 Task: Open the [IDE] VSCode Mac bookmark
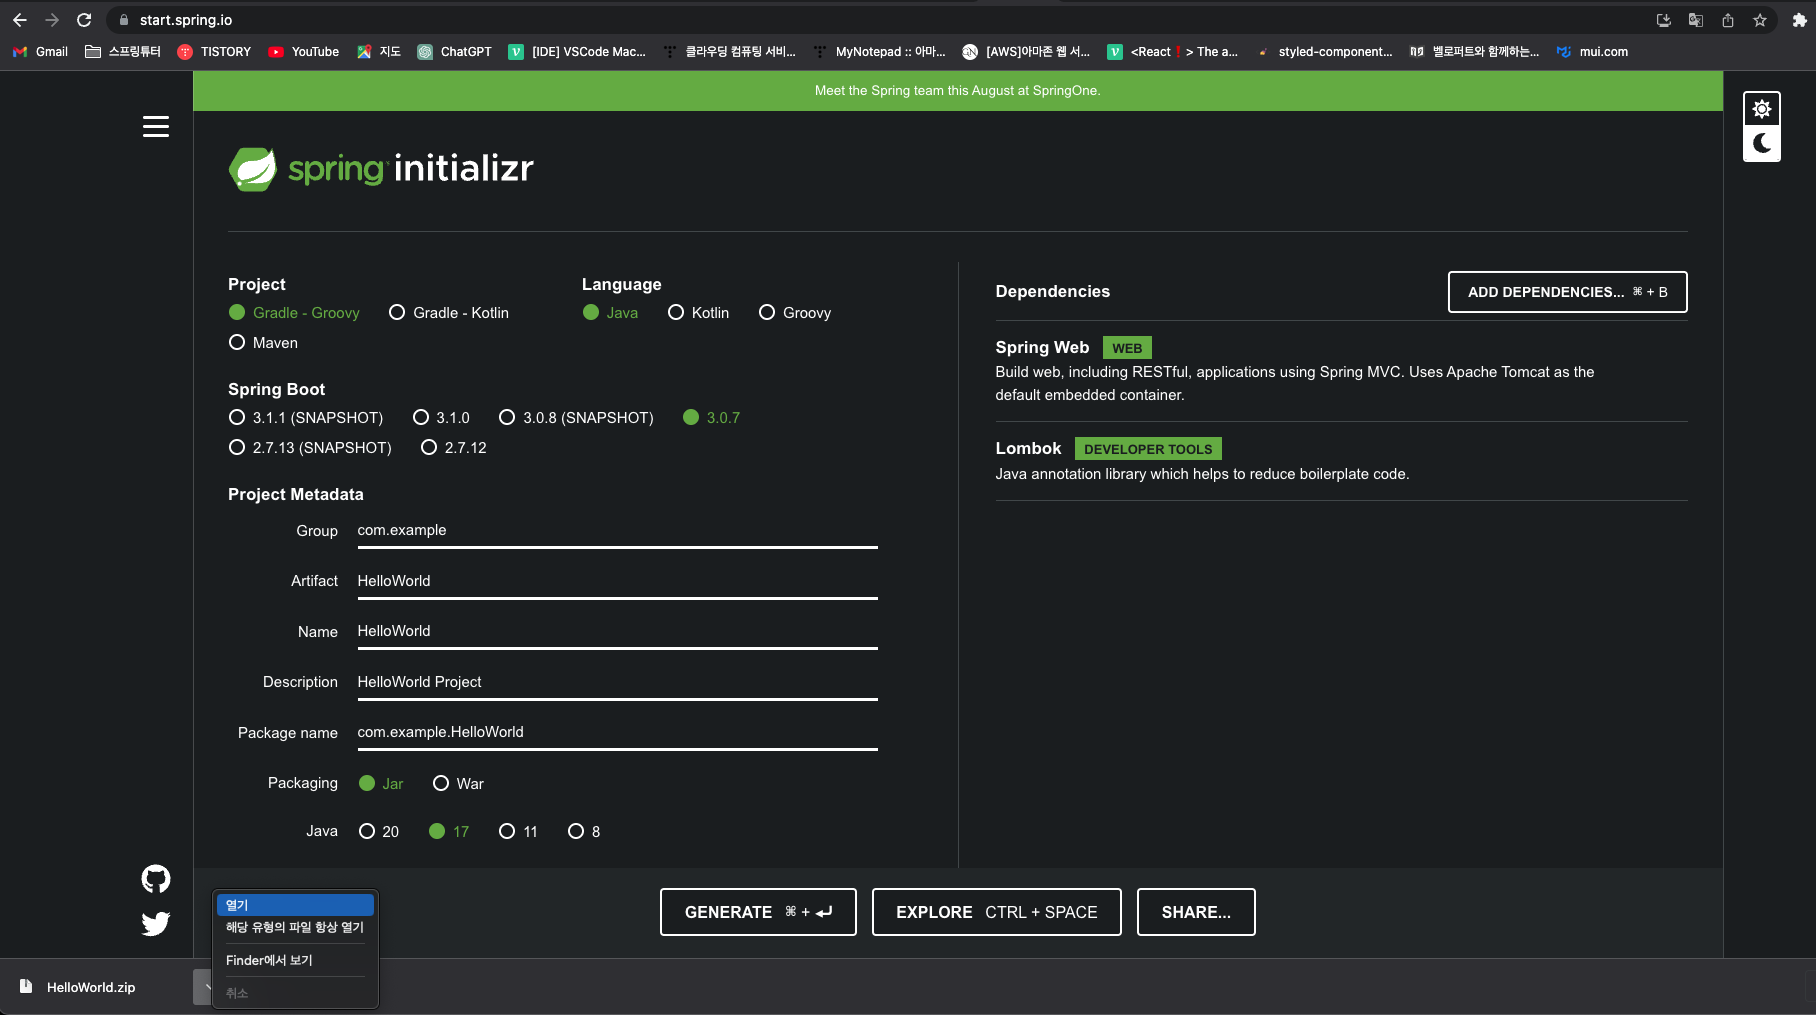[x=577, y=52]
